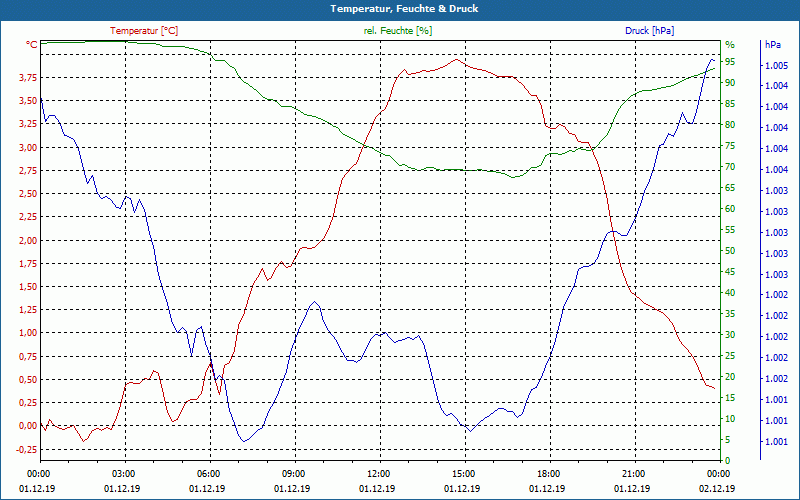
Task: Click the '06:00' time axis label
Action: point(208,474)
